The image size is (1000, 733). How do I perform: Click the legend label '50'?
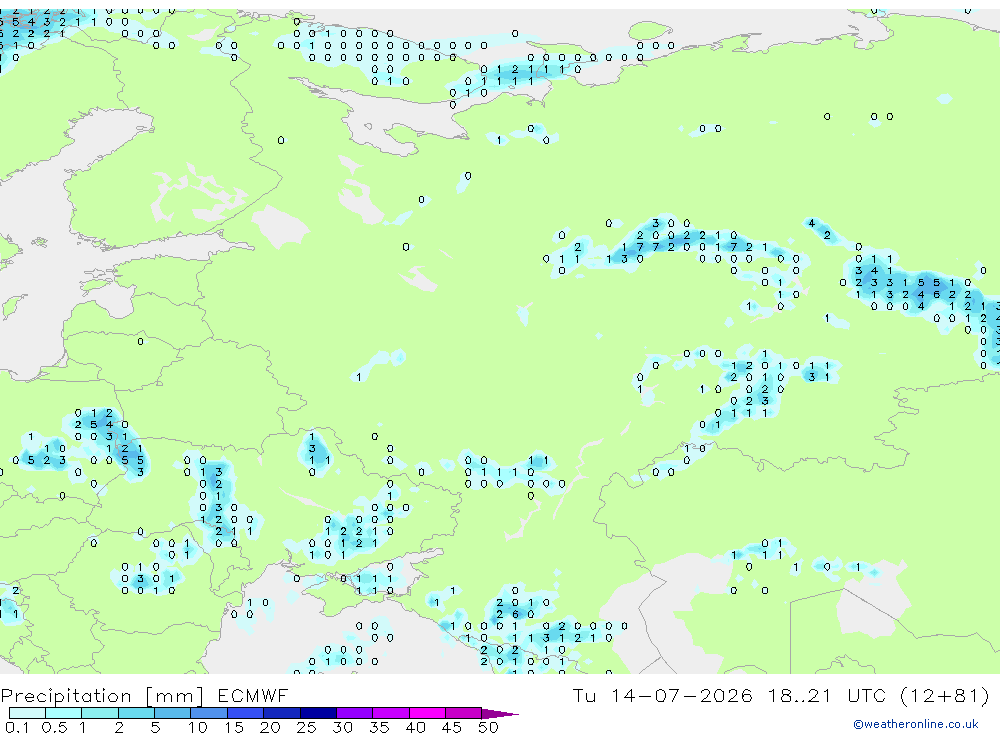pos(488,727)
